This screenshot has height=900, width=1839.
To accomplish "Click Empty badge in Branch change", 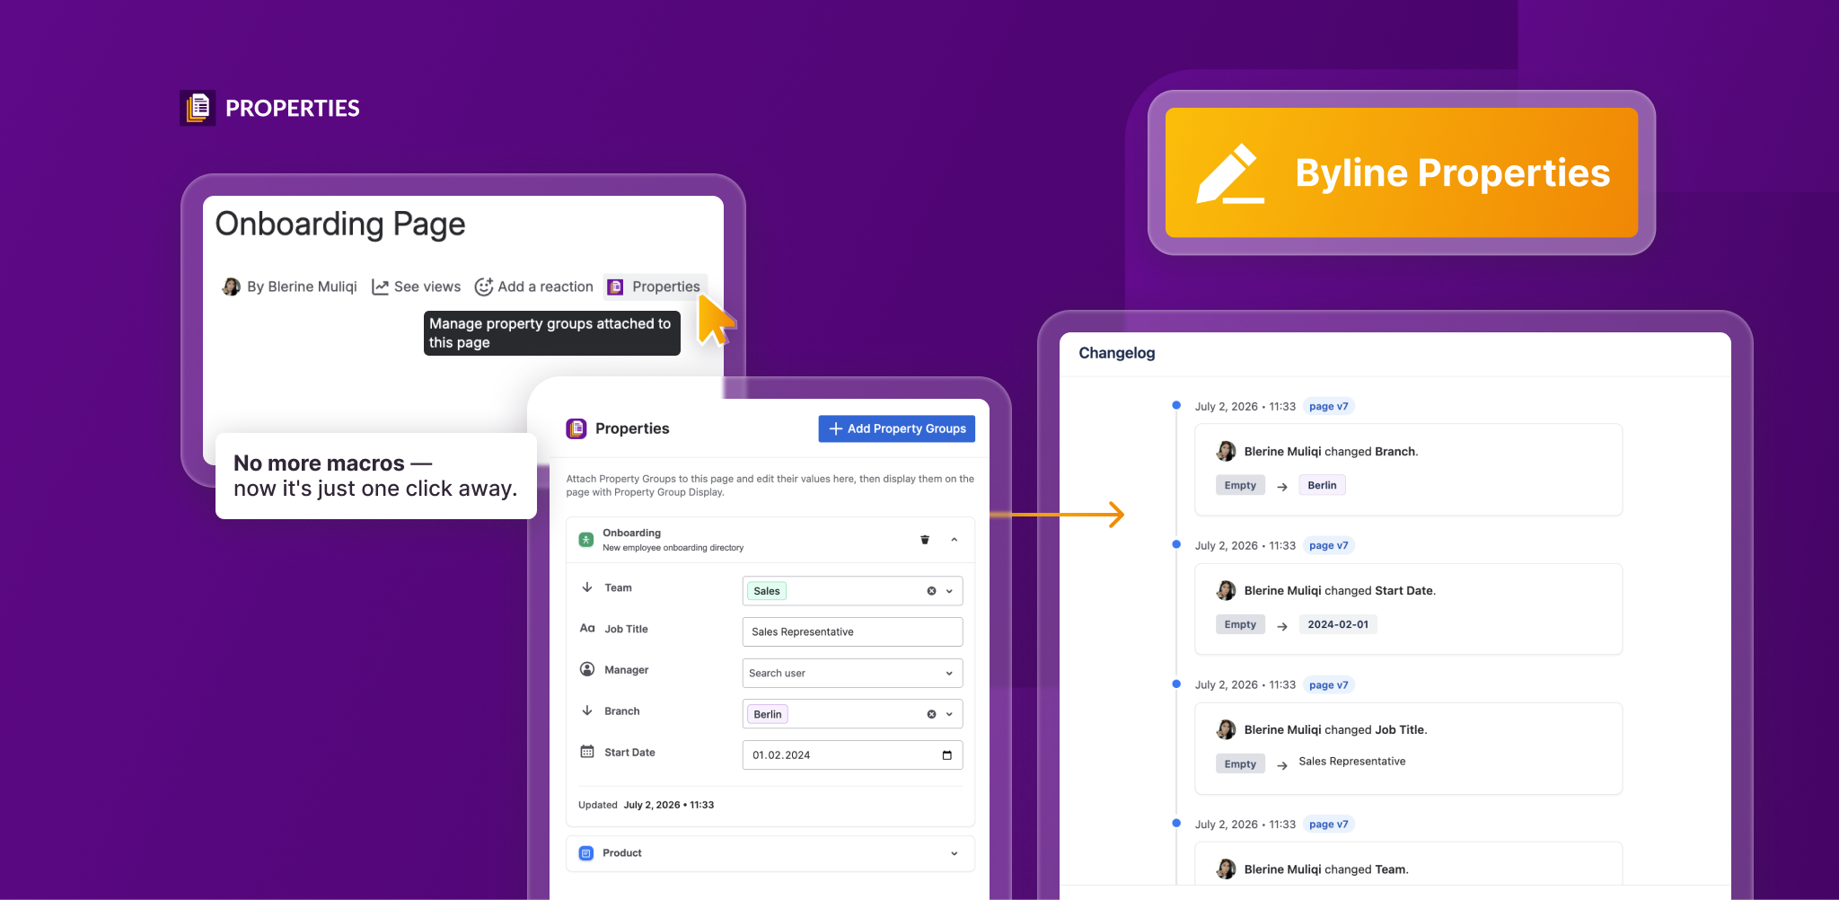I will pyautogui.click(x=1240, y=485).
